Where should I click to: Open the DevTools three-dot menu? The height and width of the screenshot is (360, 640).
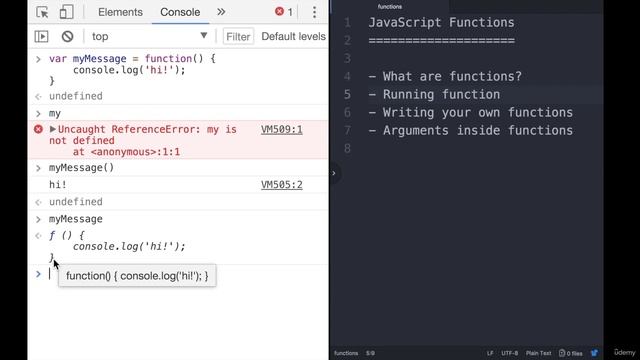[314, 12]
